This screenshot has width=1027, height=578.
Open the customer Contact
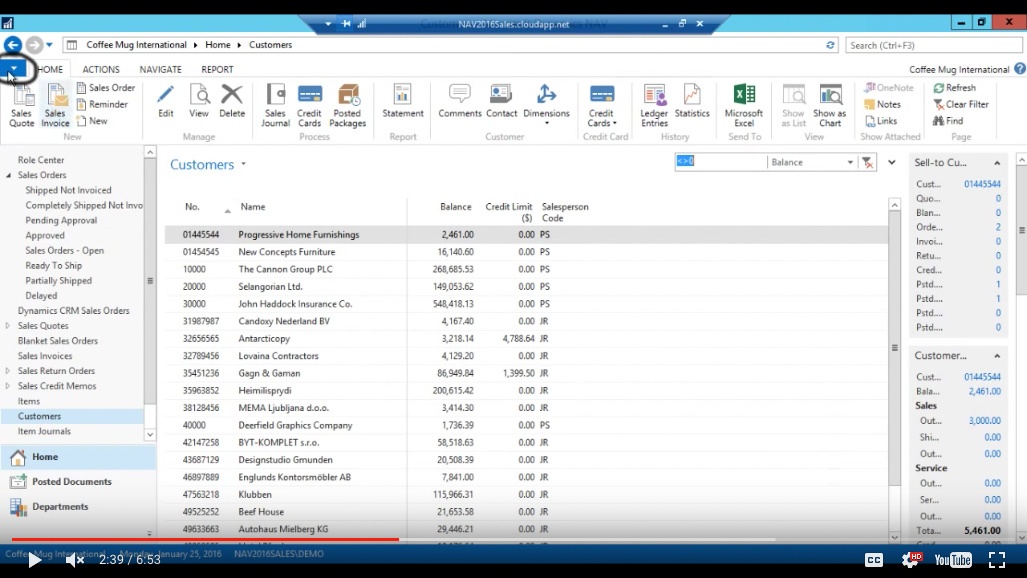pyautogui.click(x=501, y=102)
